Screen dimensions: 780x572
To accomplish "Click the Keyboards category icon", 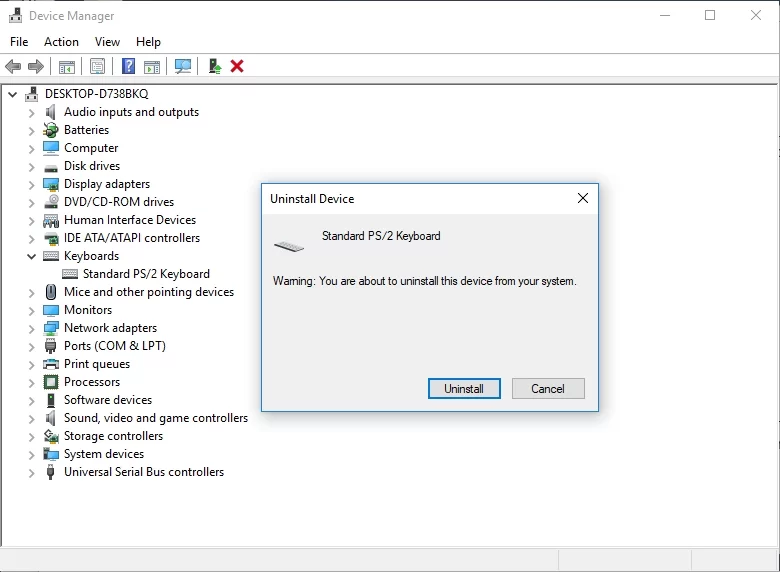I will [x=51, y=256].
